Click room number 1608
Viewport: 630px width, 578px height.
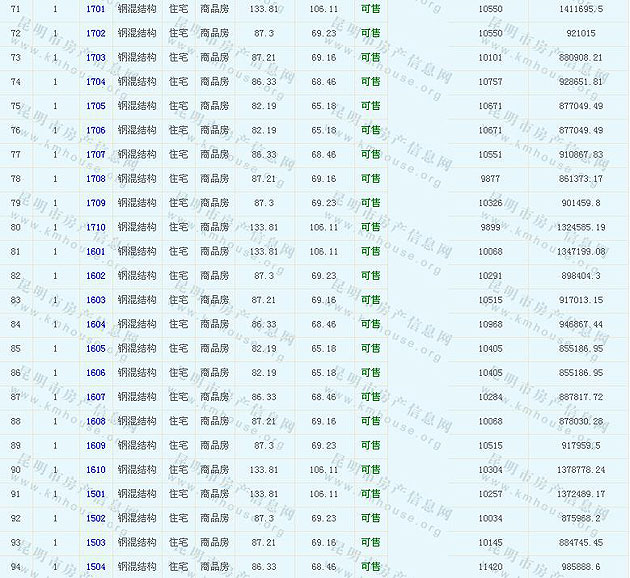96,422
